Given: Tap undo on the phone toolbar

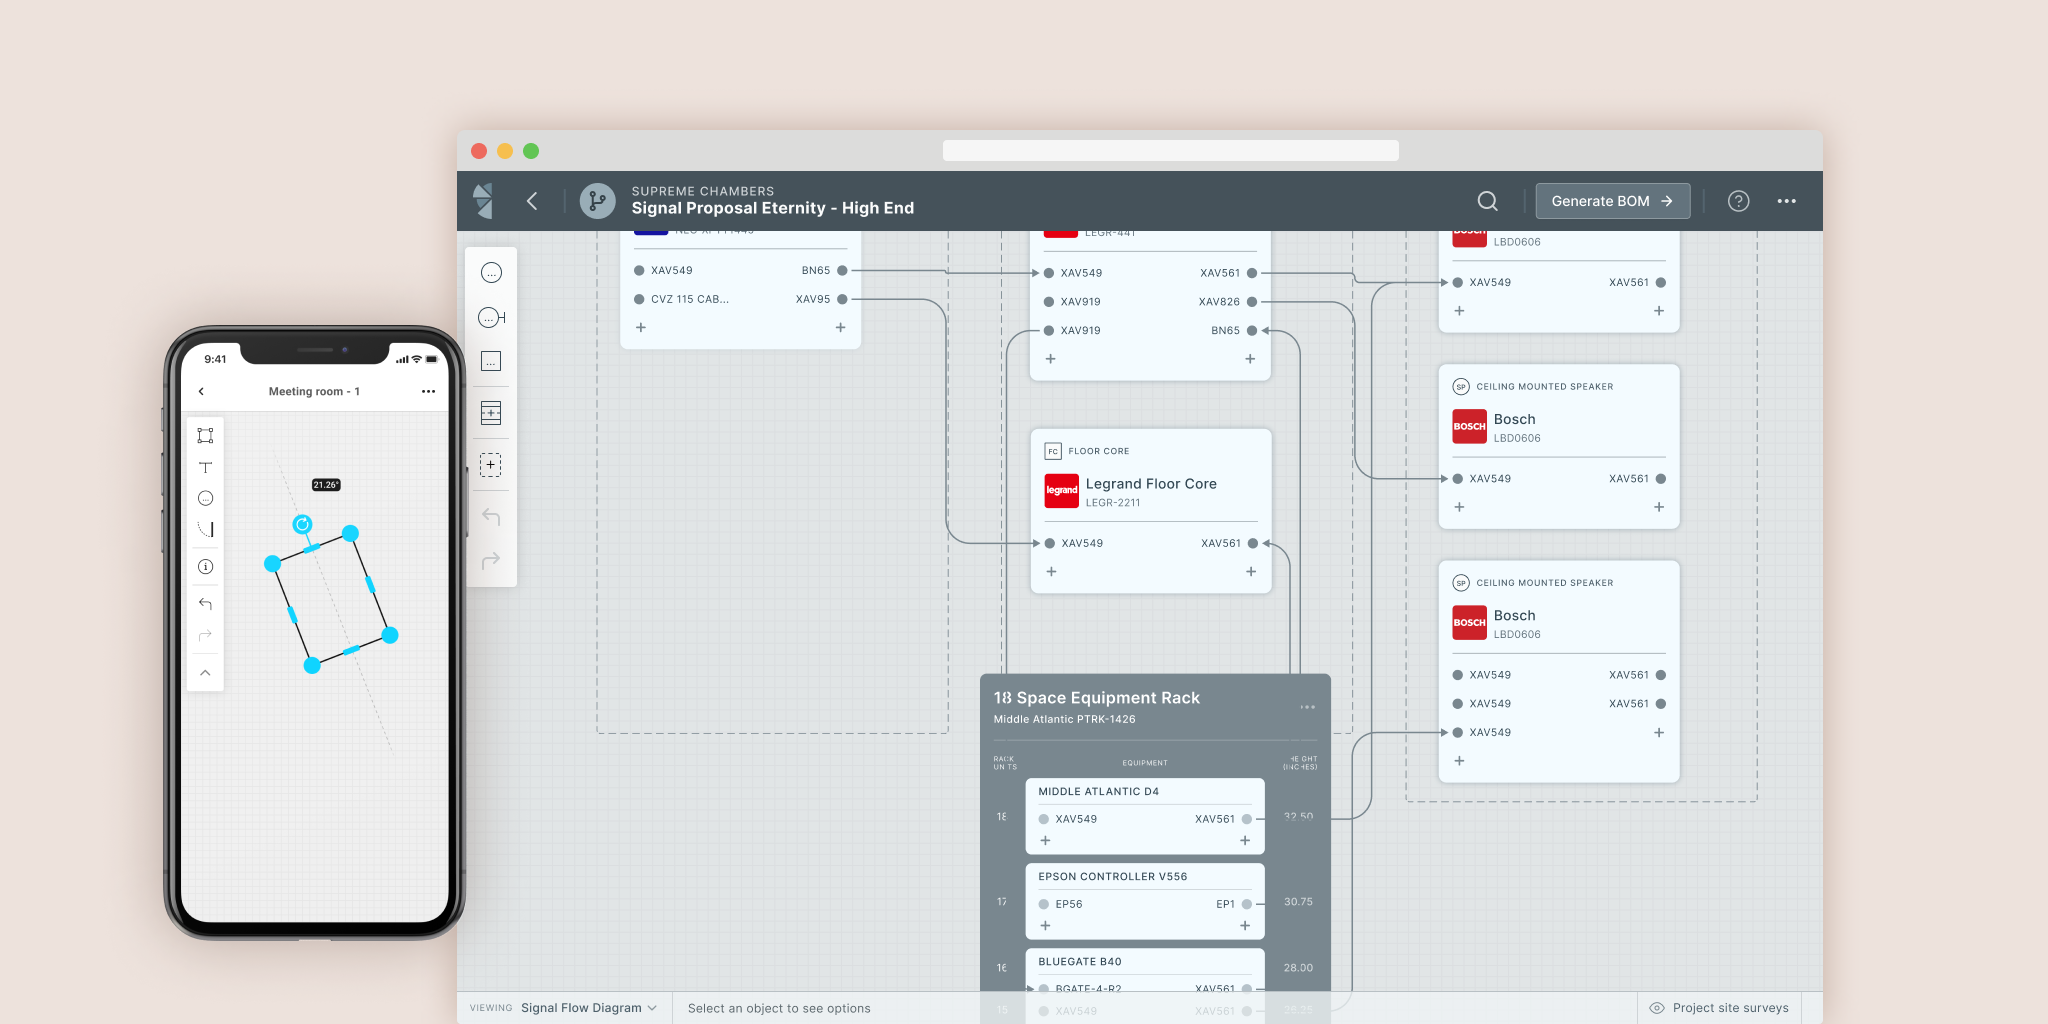Looking at the screenshot, I should pyautogui.click(x=205, y=604).
